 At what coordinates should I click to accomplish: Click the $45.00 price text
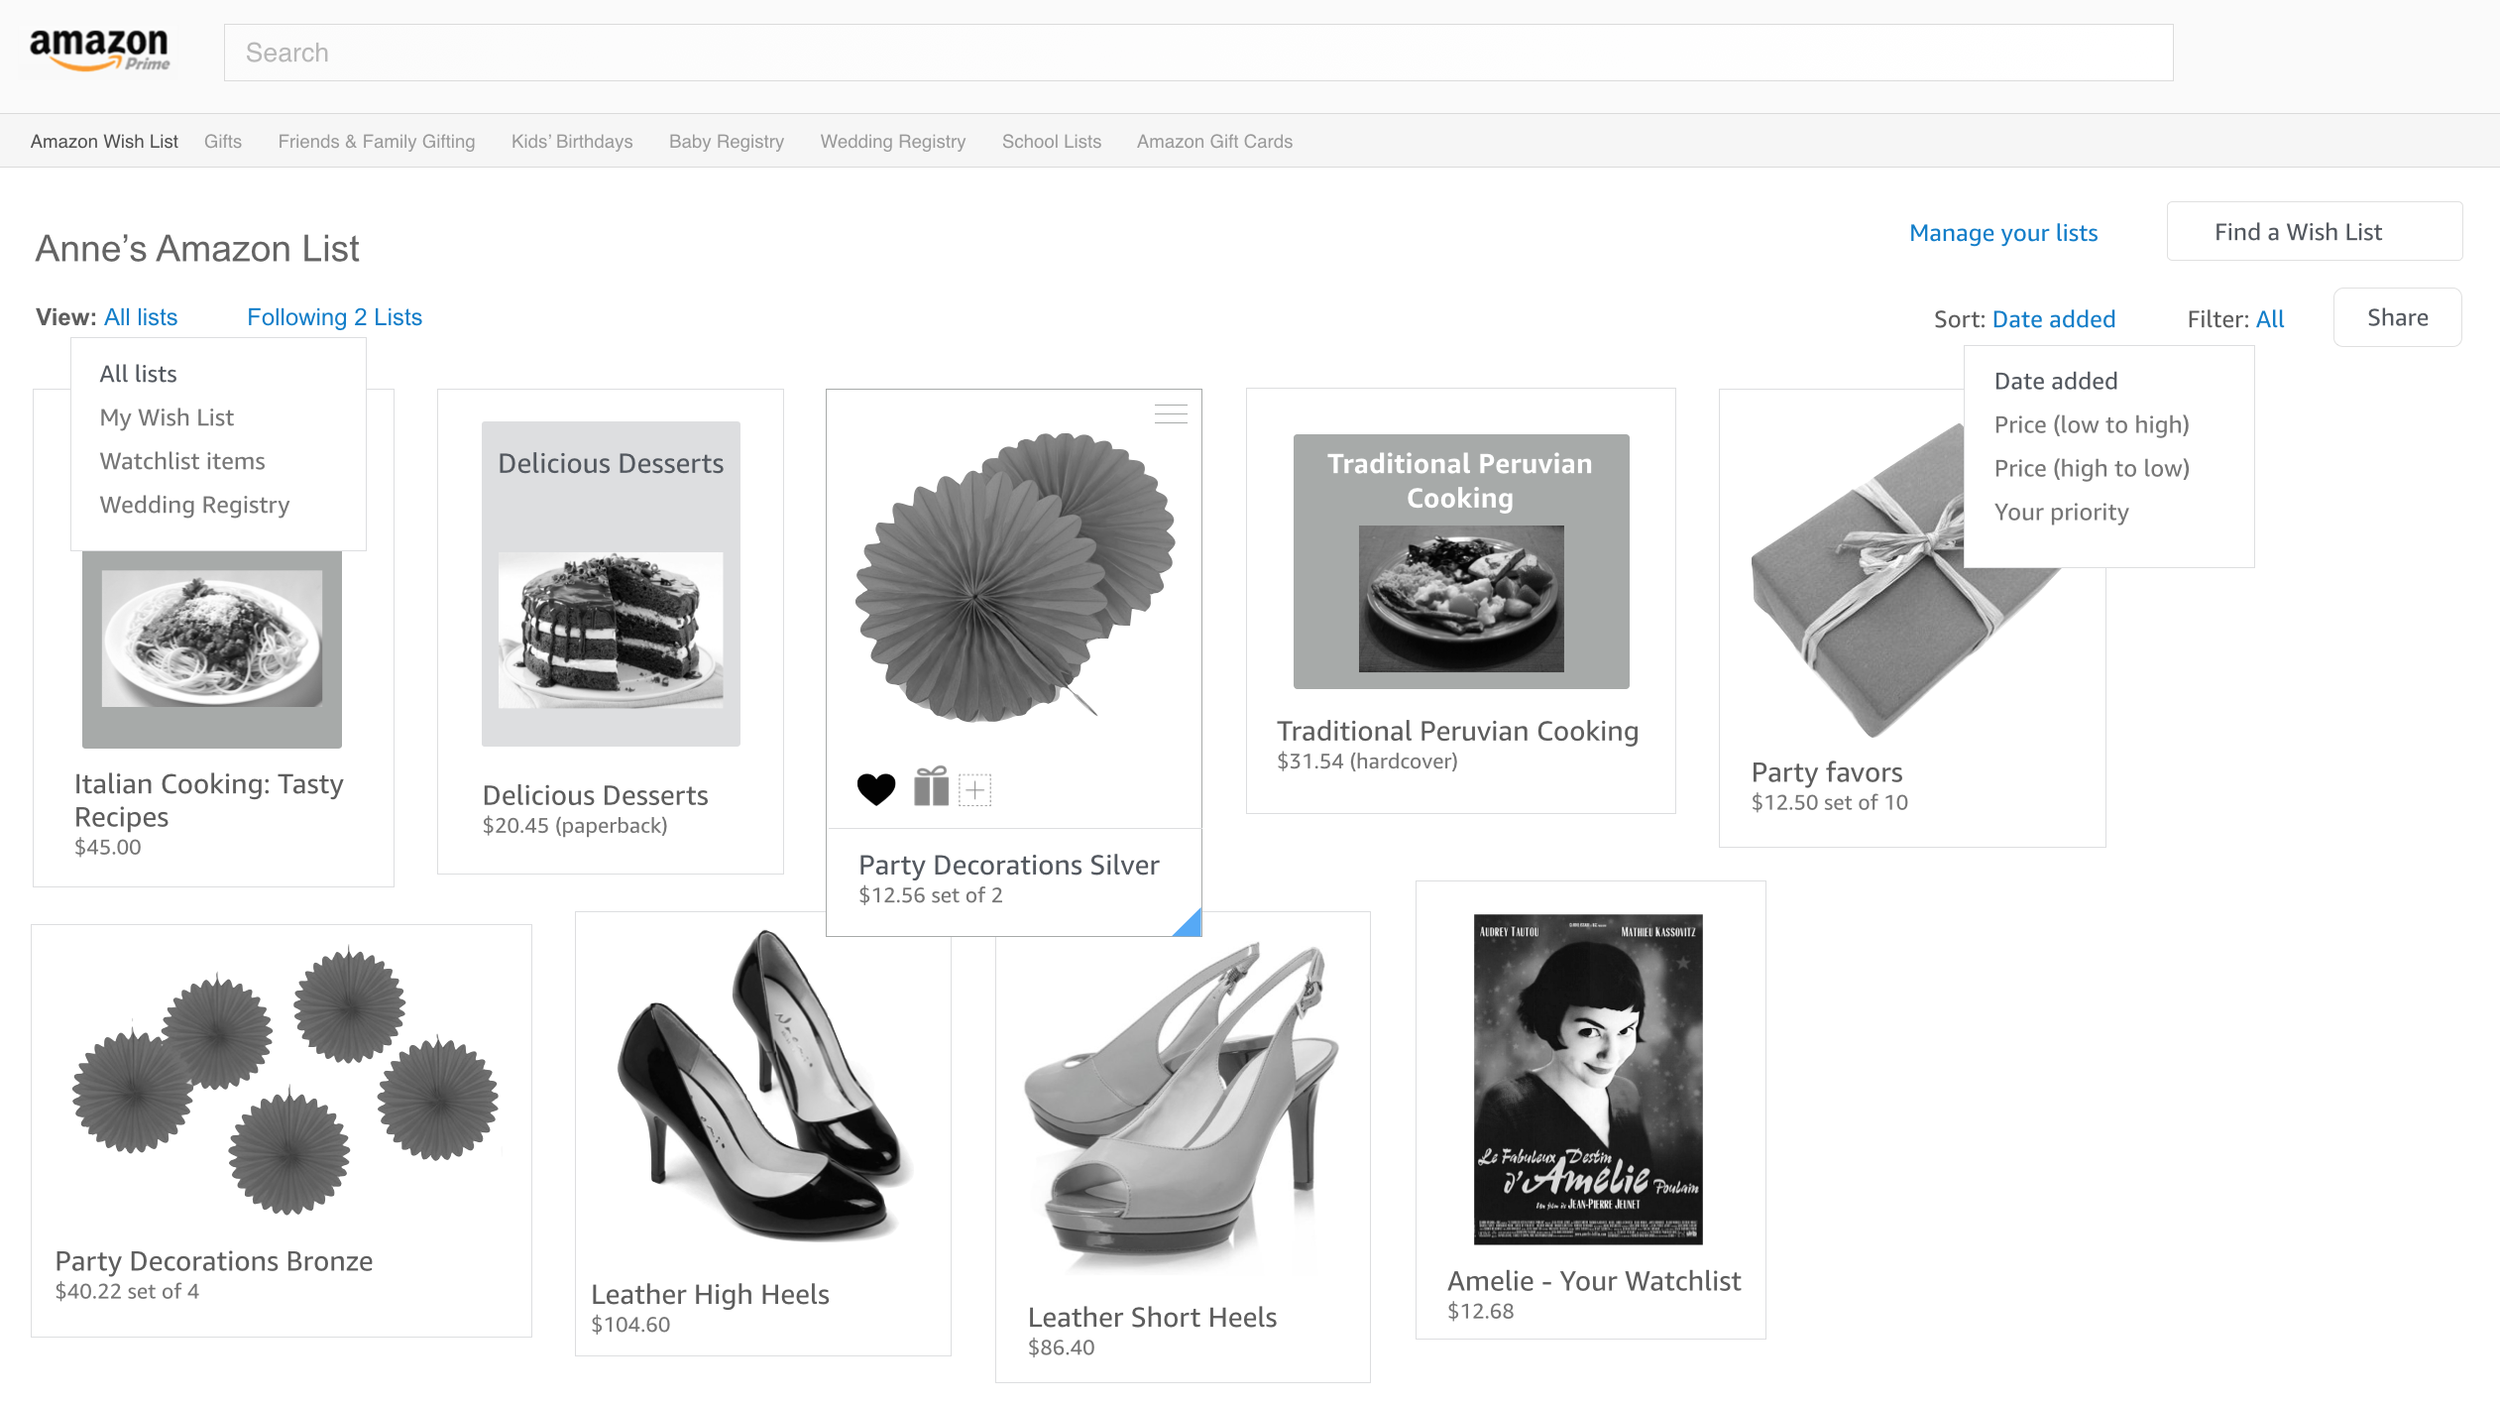[108, 848]
